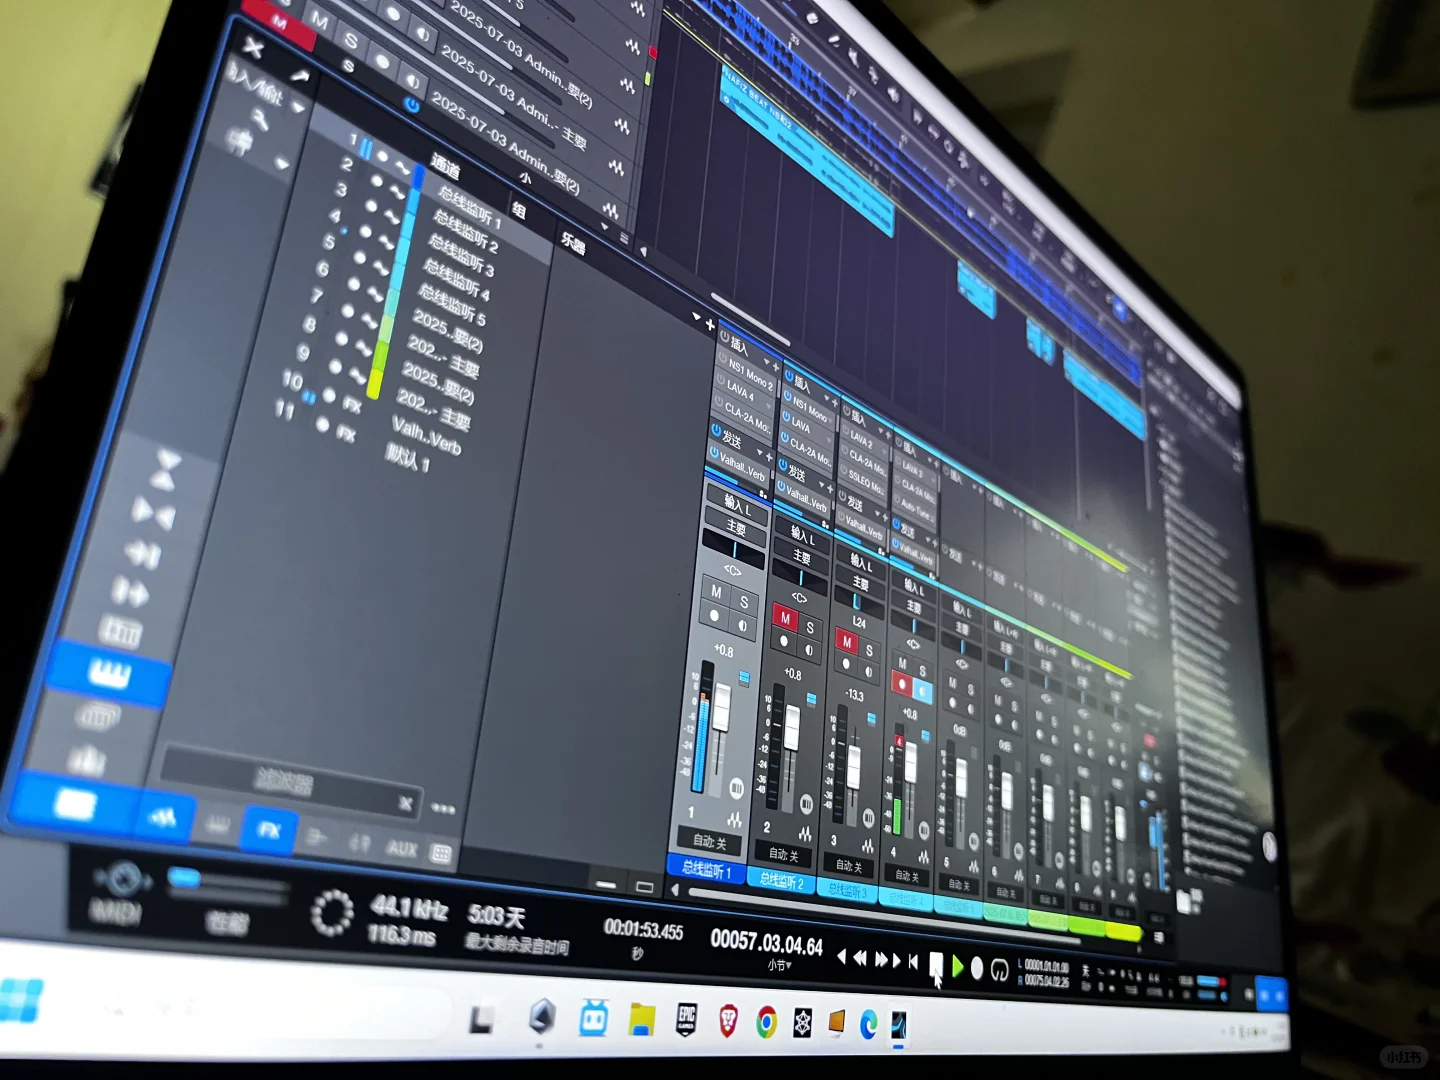Solo mixer channel 2
The height and width of the screenshot is (1080, 1440).
tap(810, 627)
